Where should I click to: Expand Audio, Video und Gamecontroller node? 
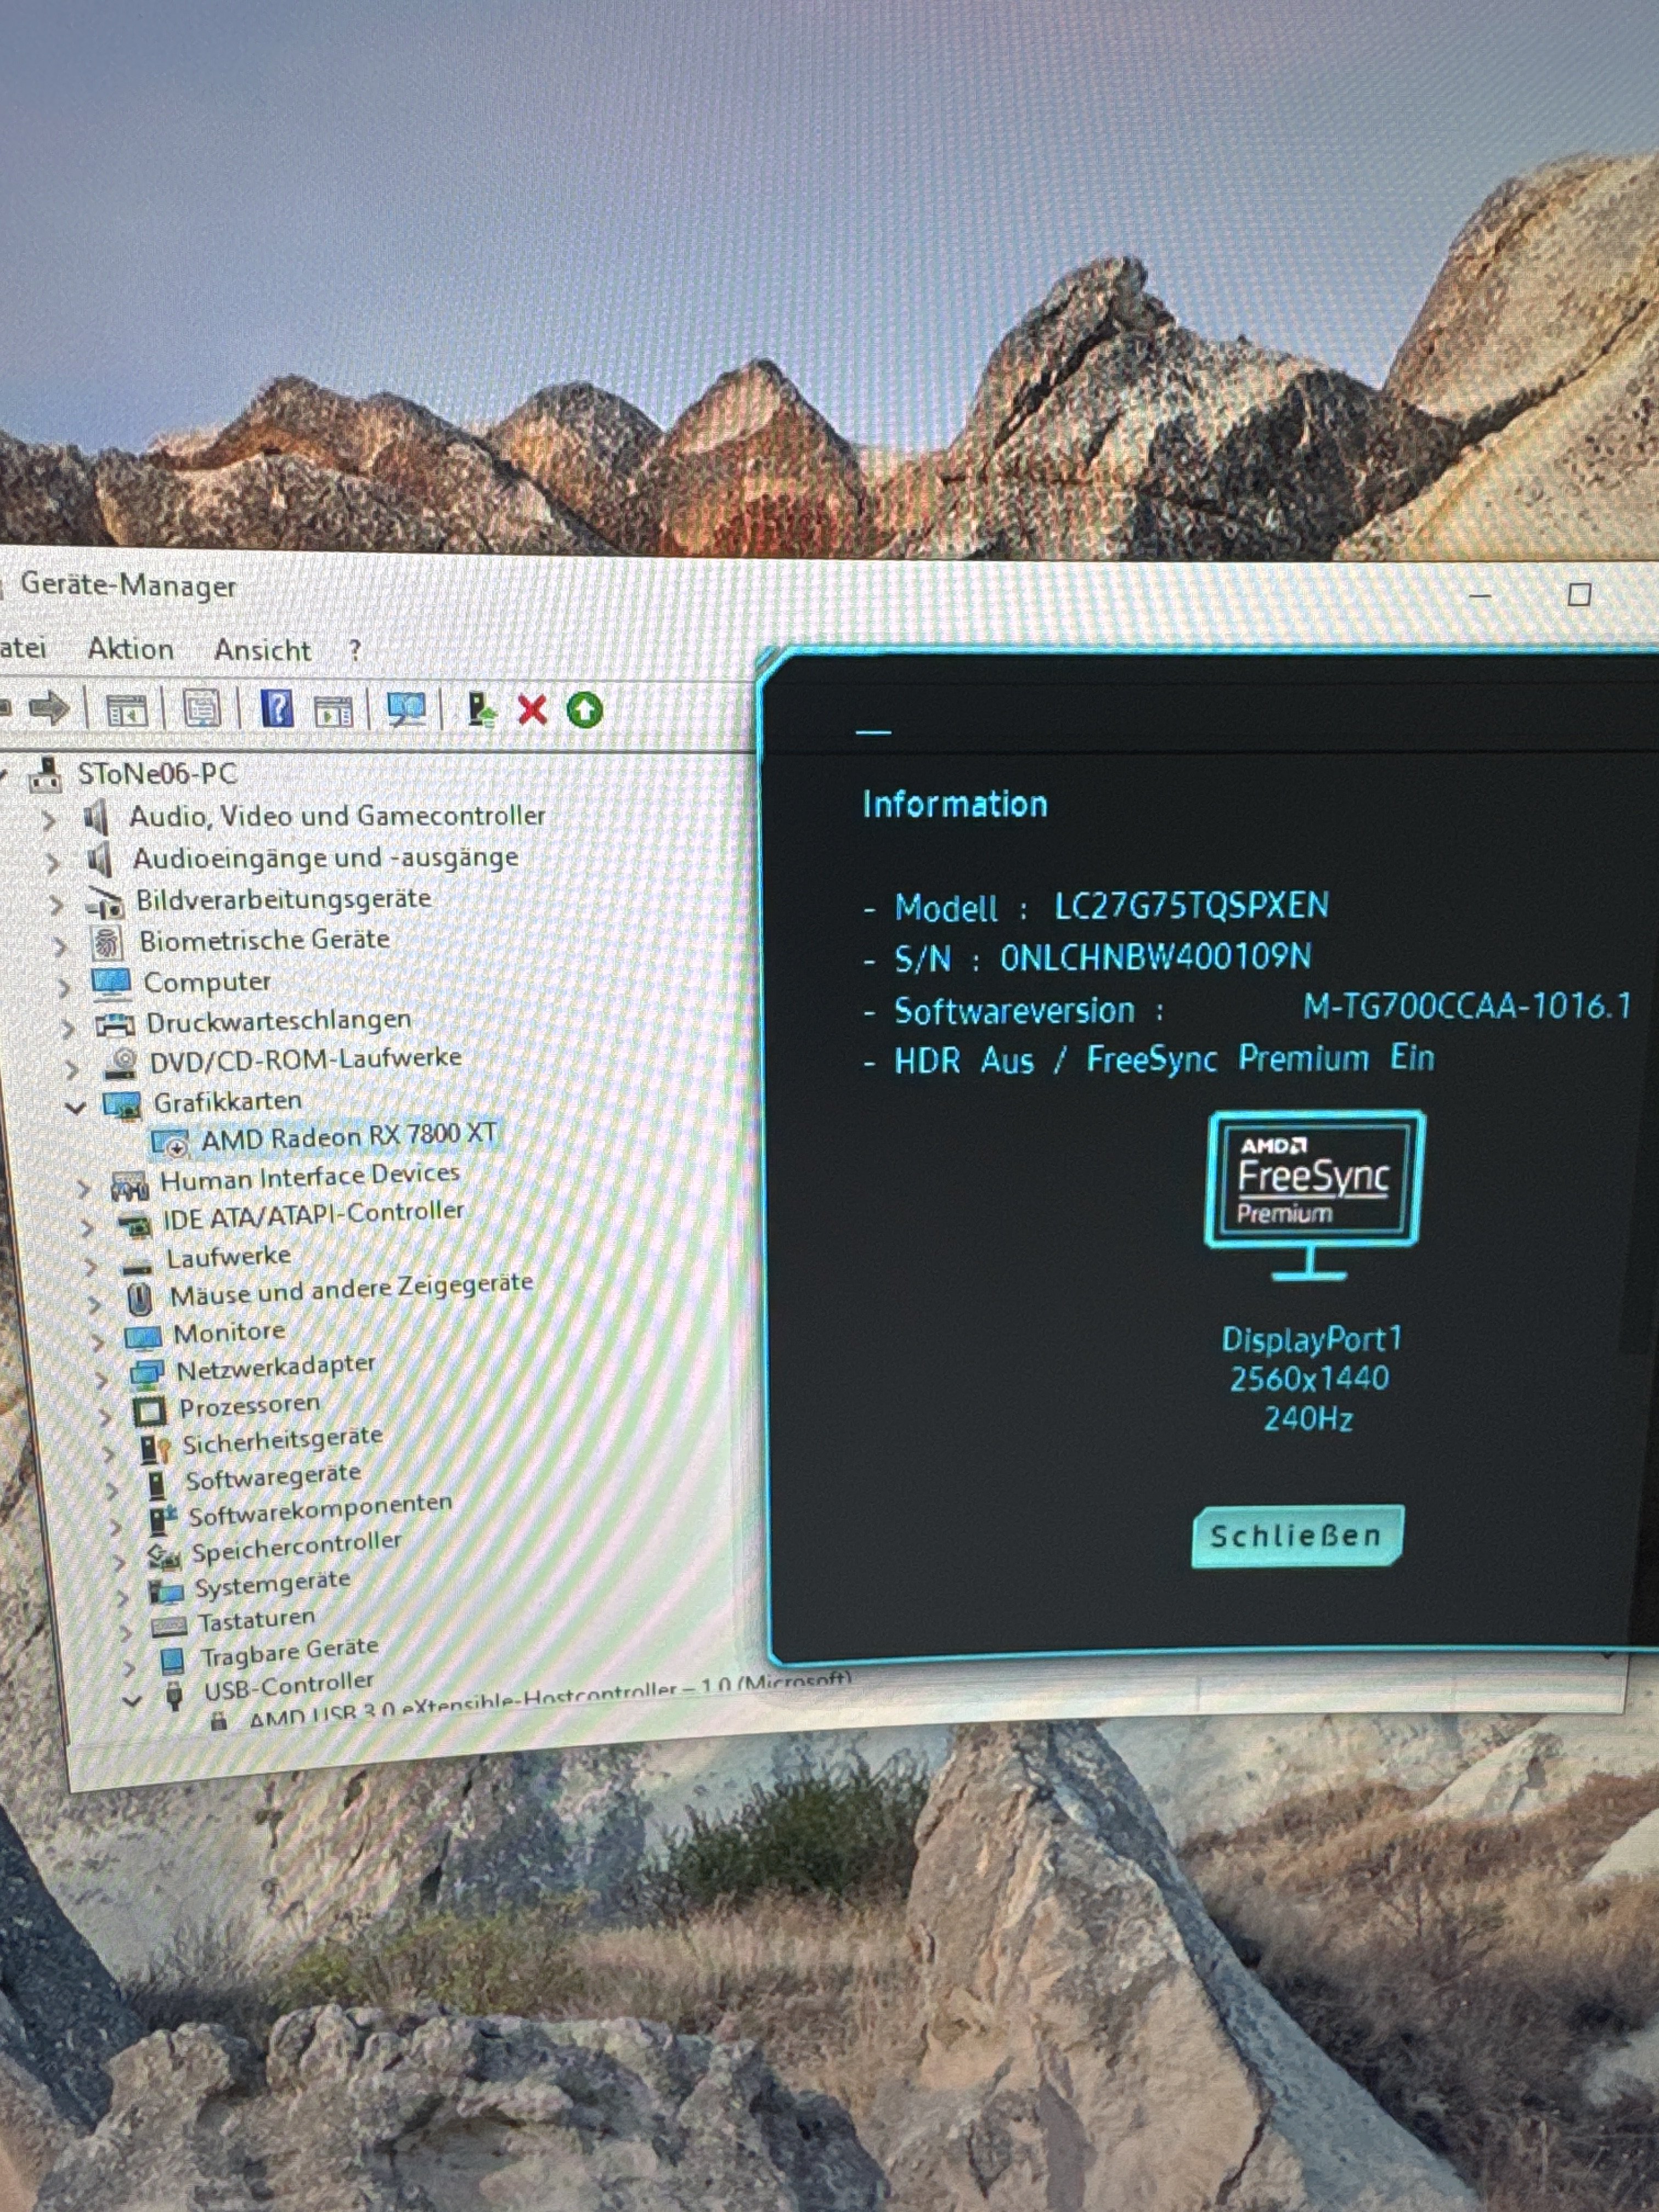(x=48, y=820)
